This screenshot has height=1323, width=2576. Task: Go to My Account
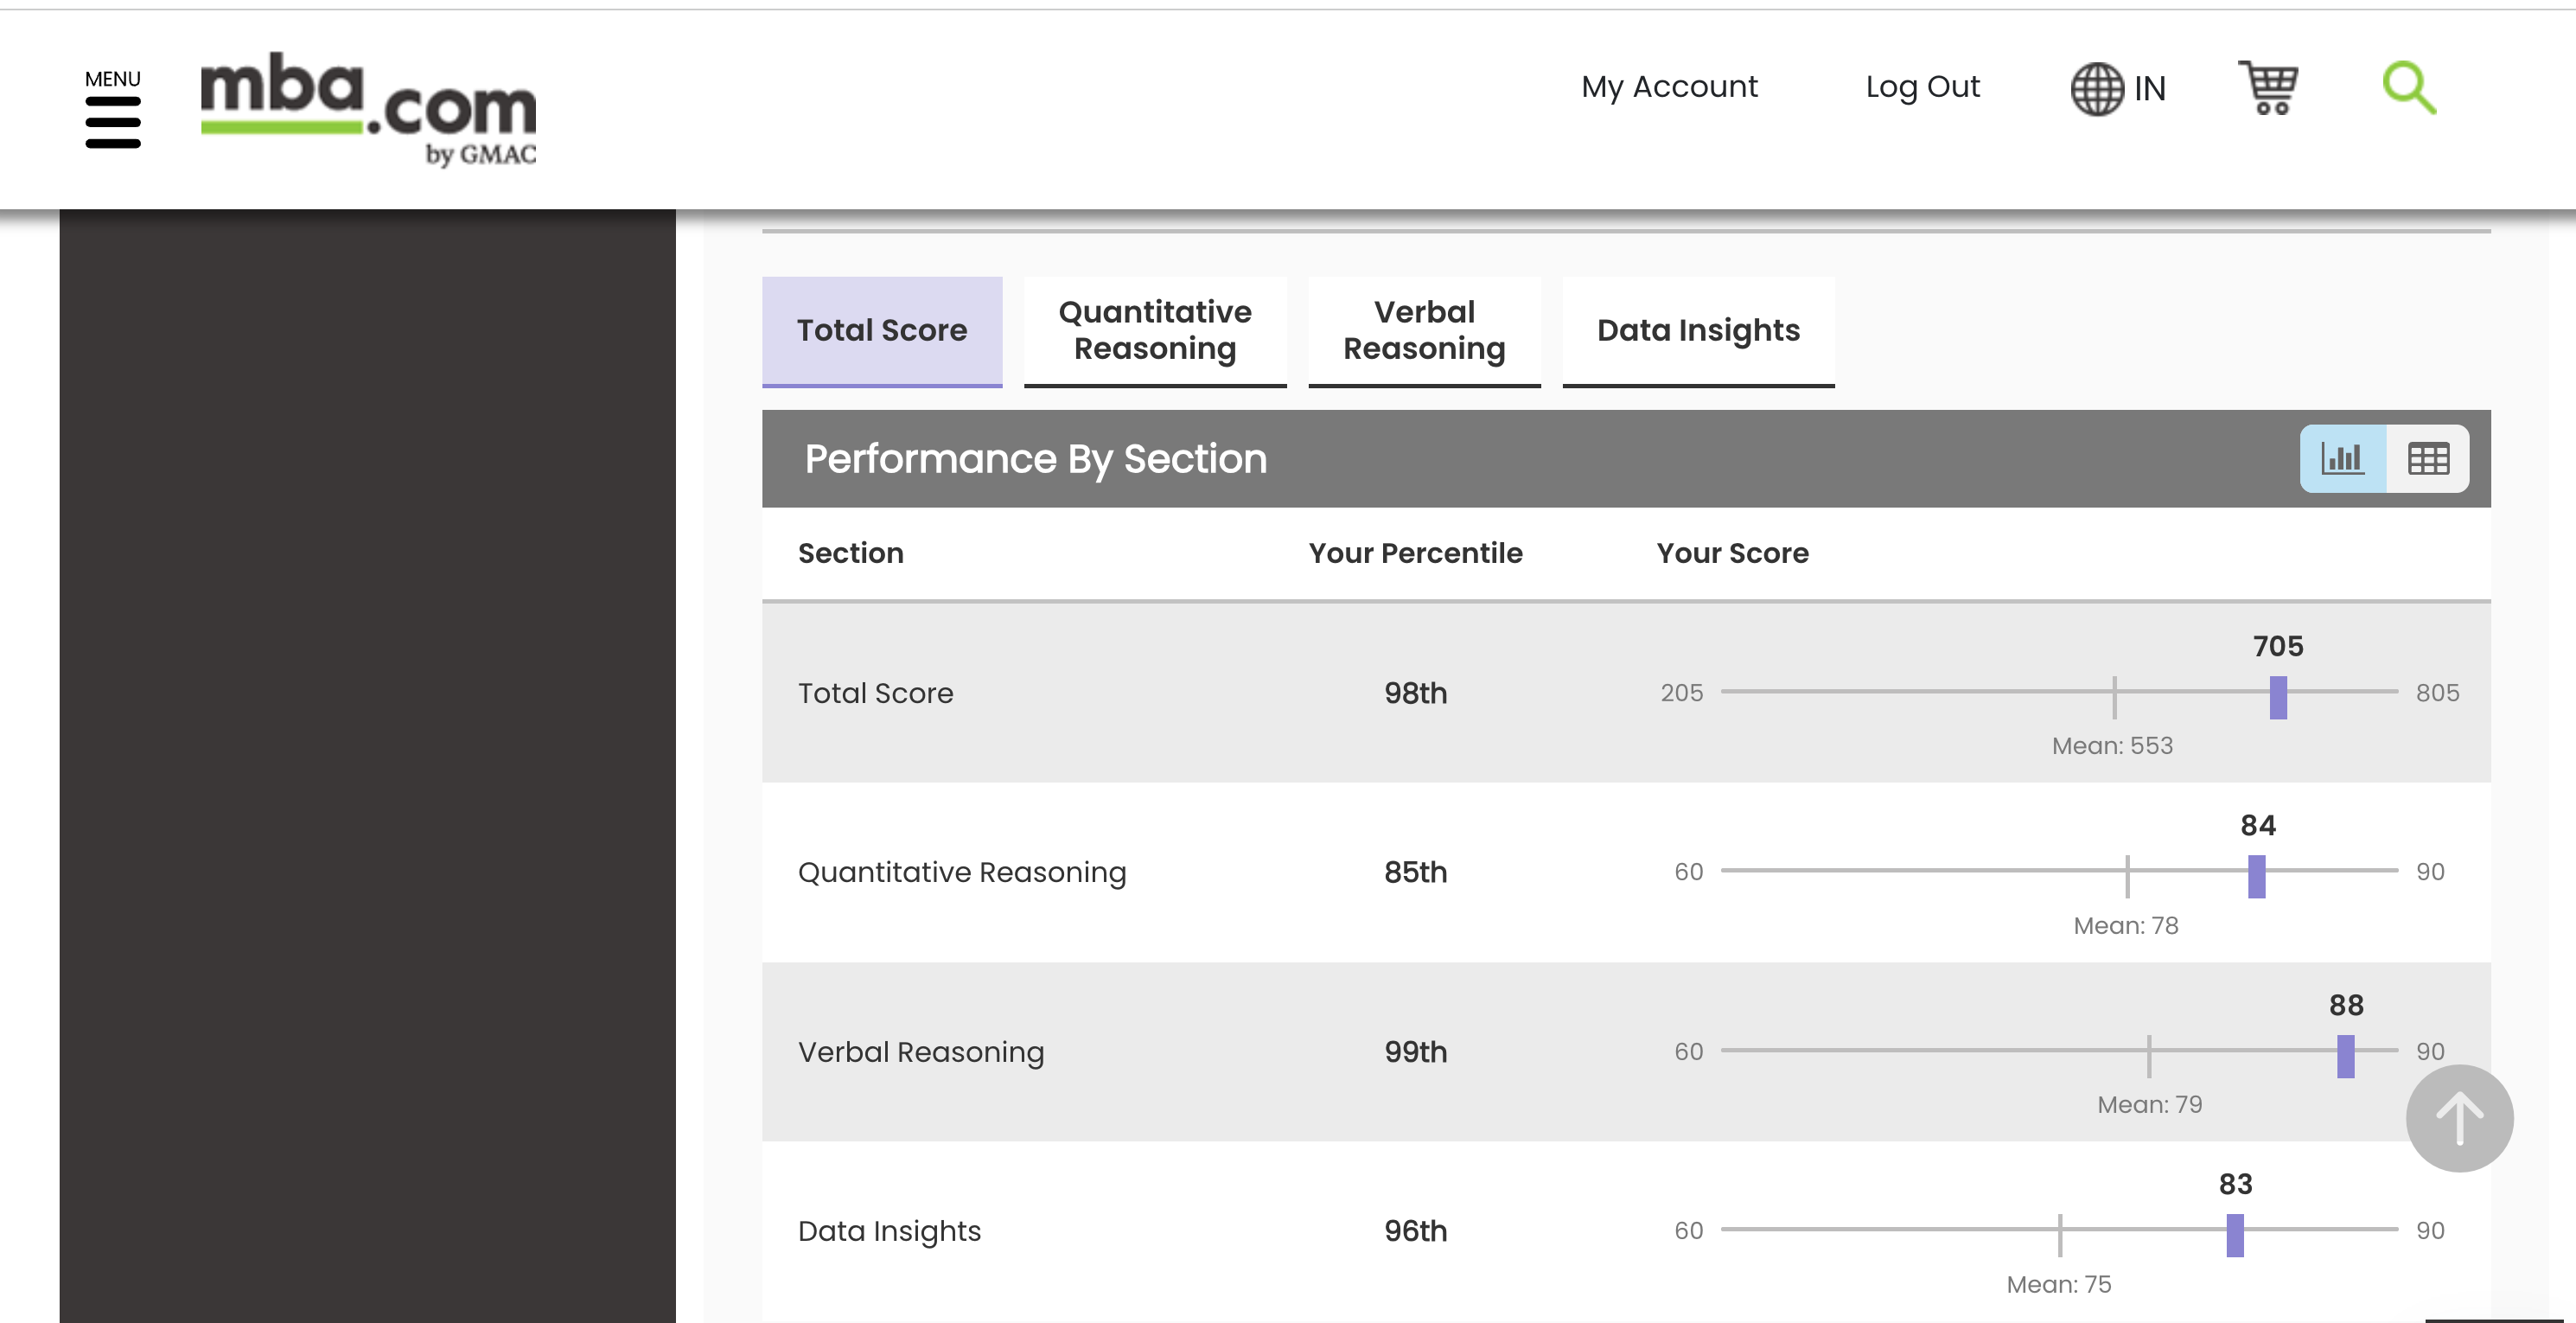click(1668, 87)
